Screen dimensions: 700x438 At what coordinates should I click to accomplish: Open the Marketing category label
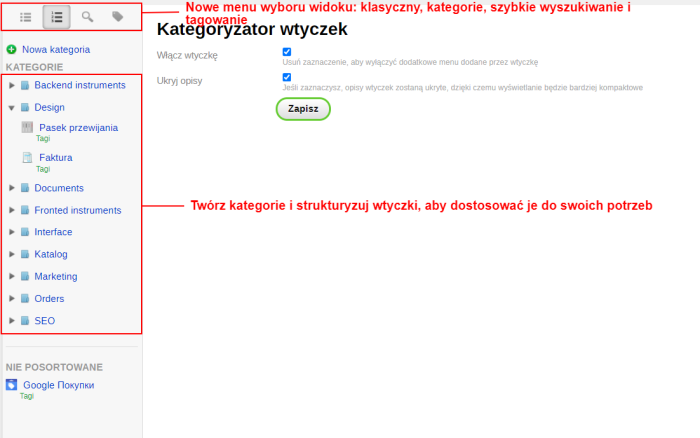[56, 277]
